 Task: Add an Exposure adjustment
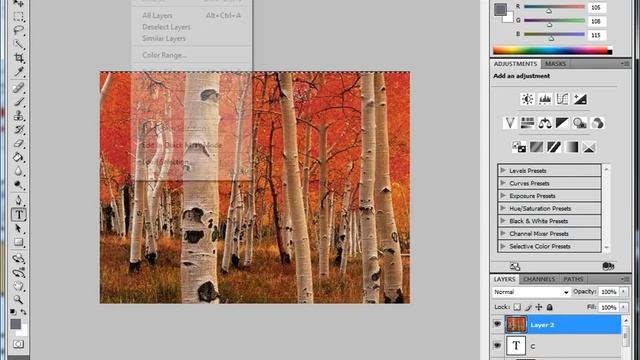click(580, 99)
